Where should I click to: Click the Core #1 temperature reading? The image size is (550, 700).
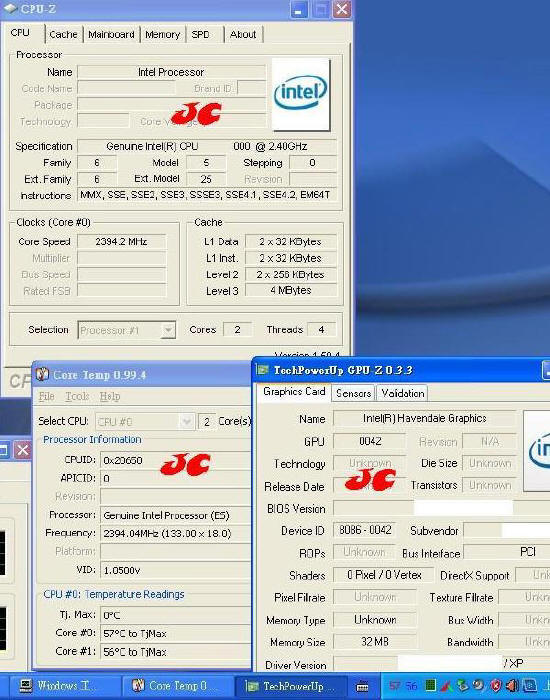point(176,652)
